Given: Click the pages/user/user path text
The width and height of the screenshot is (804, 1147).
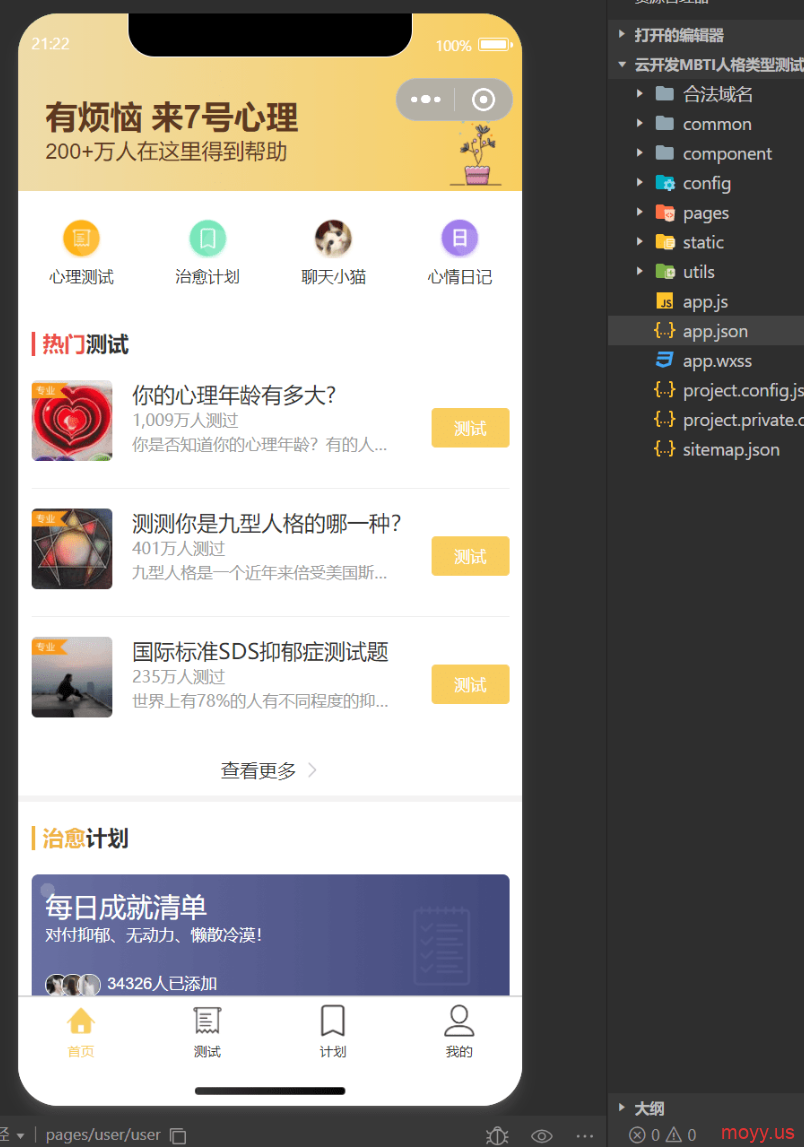Looking at the screenshot, I should point(103,1135).
